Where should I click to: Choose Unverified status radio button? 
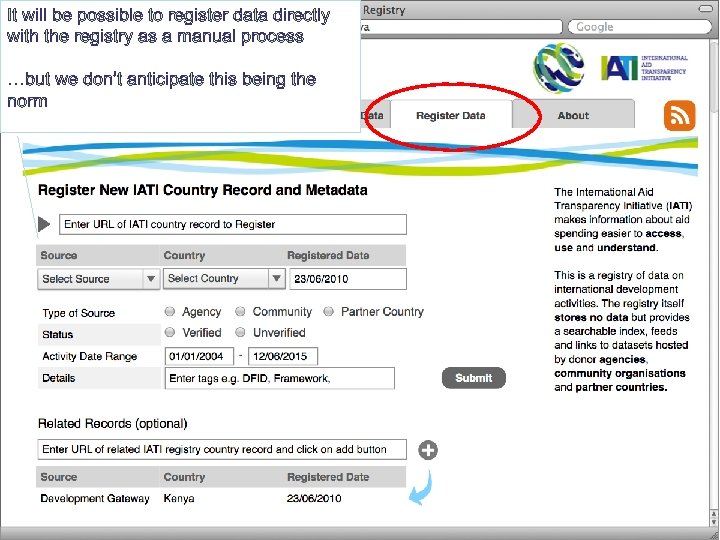point(240,332)
